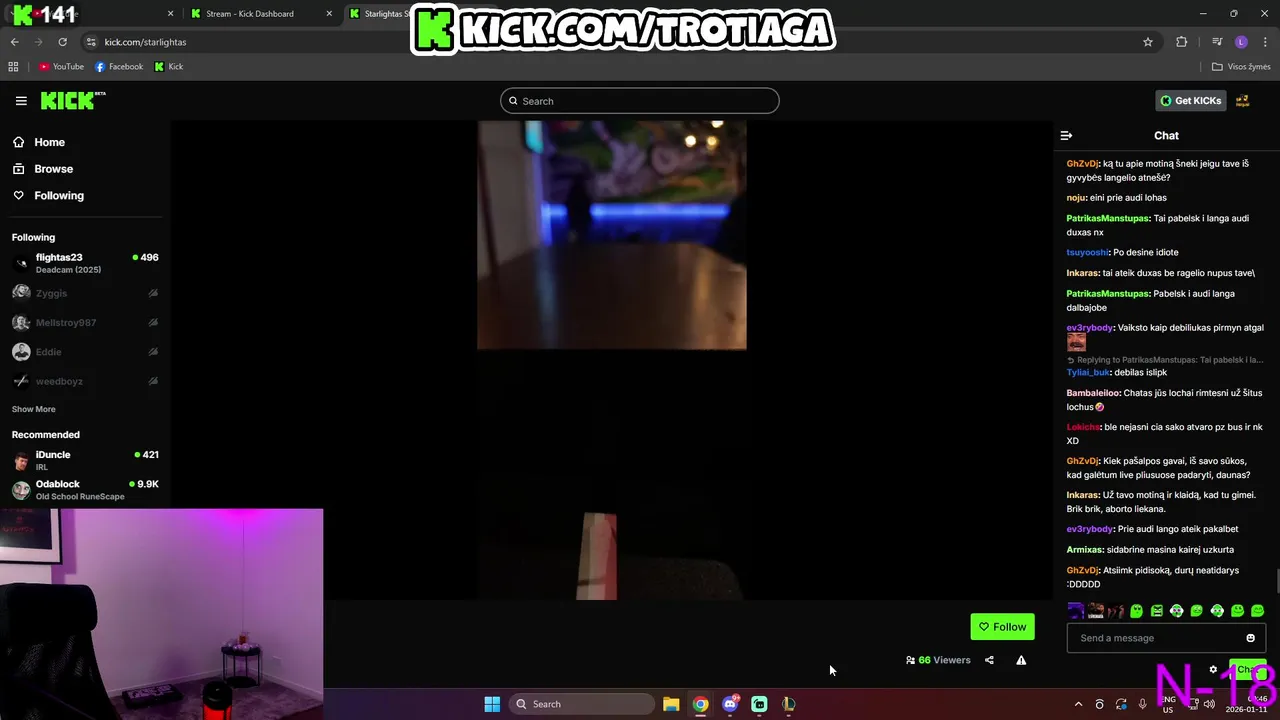
Task: Open File Explorer from taskbar
Action: 671,704
